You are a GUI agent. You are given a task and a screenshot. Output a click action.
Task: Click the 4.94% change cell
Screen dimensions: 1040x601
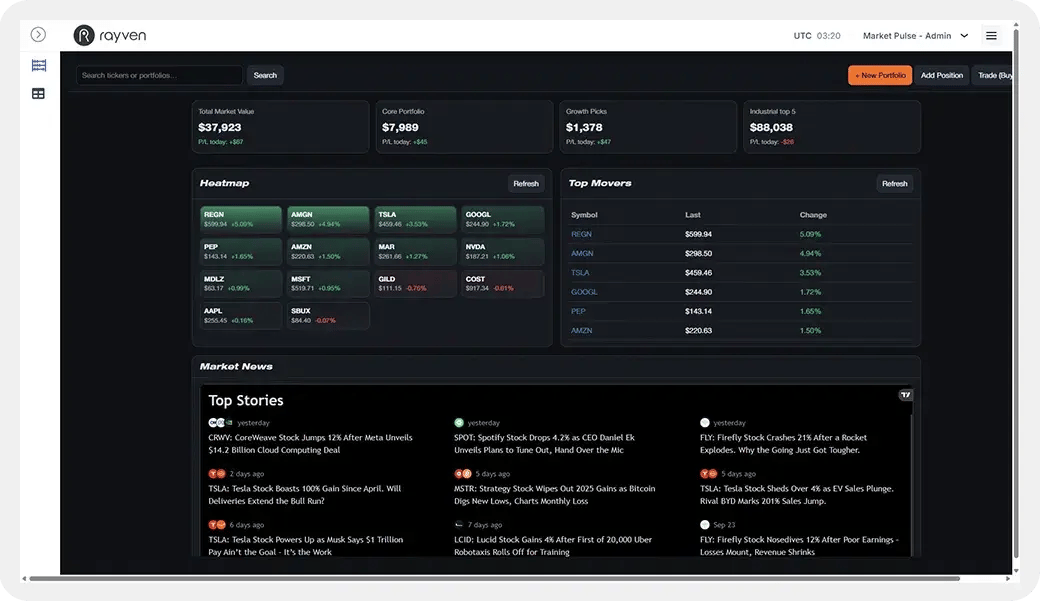tap(810, 253)
